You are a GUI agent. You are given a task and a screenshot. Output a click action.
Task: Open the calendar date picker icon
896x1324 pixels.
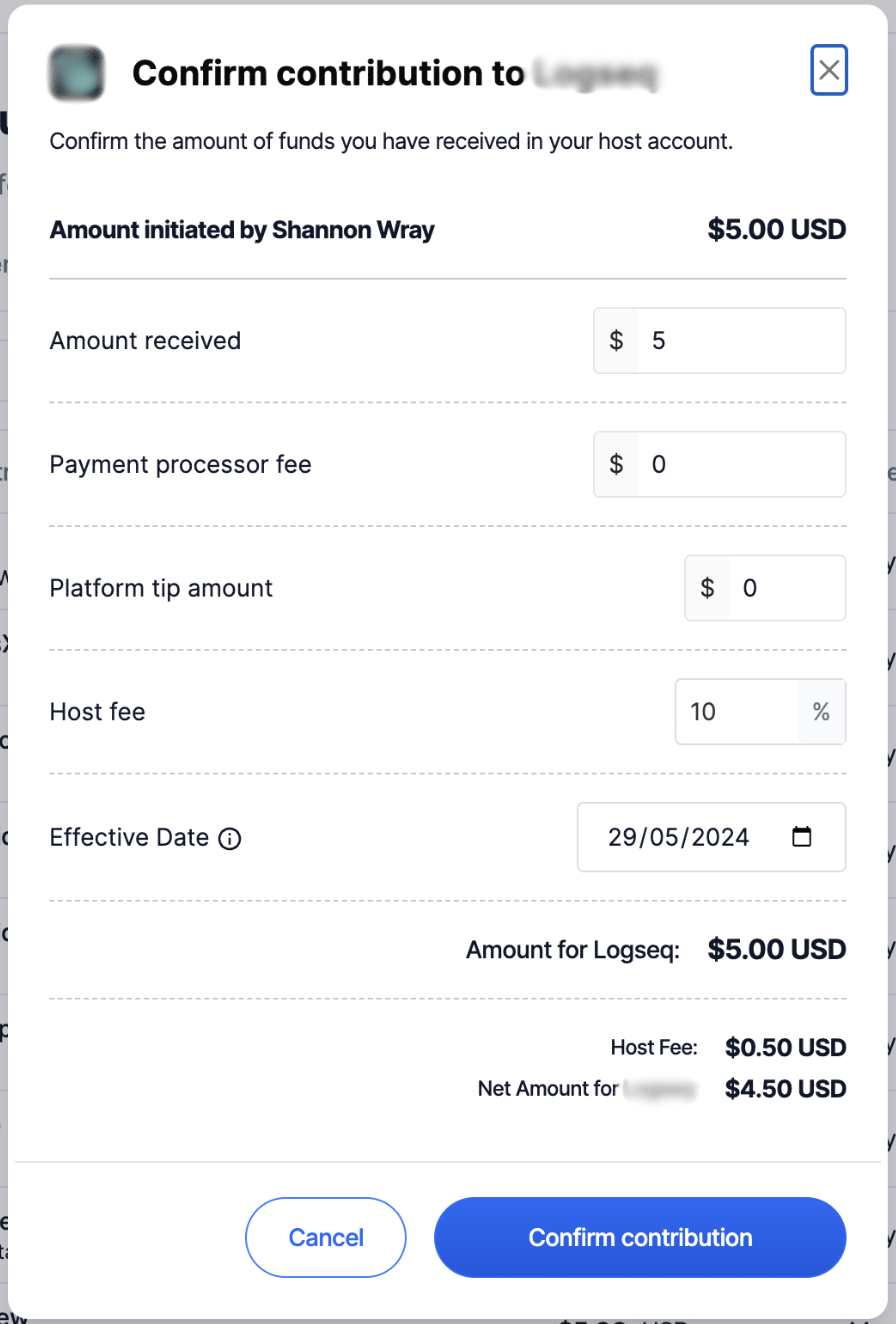coord(801,837)
